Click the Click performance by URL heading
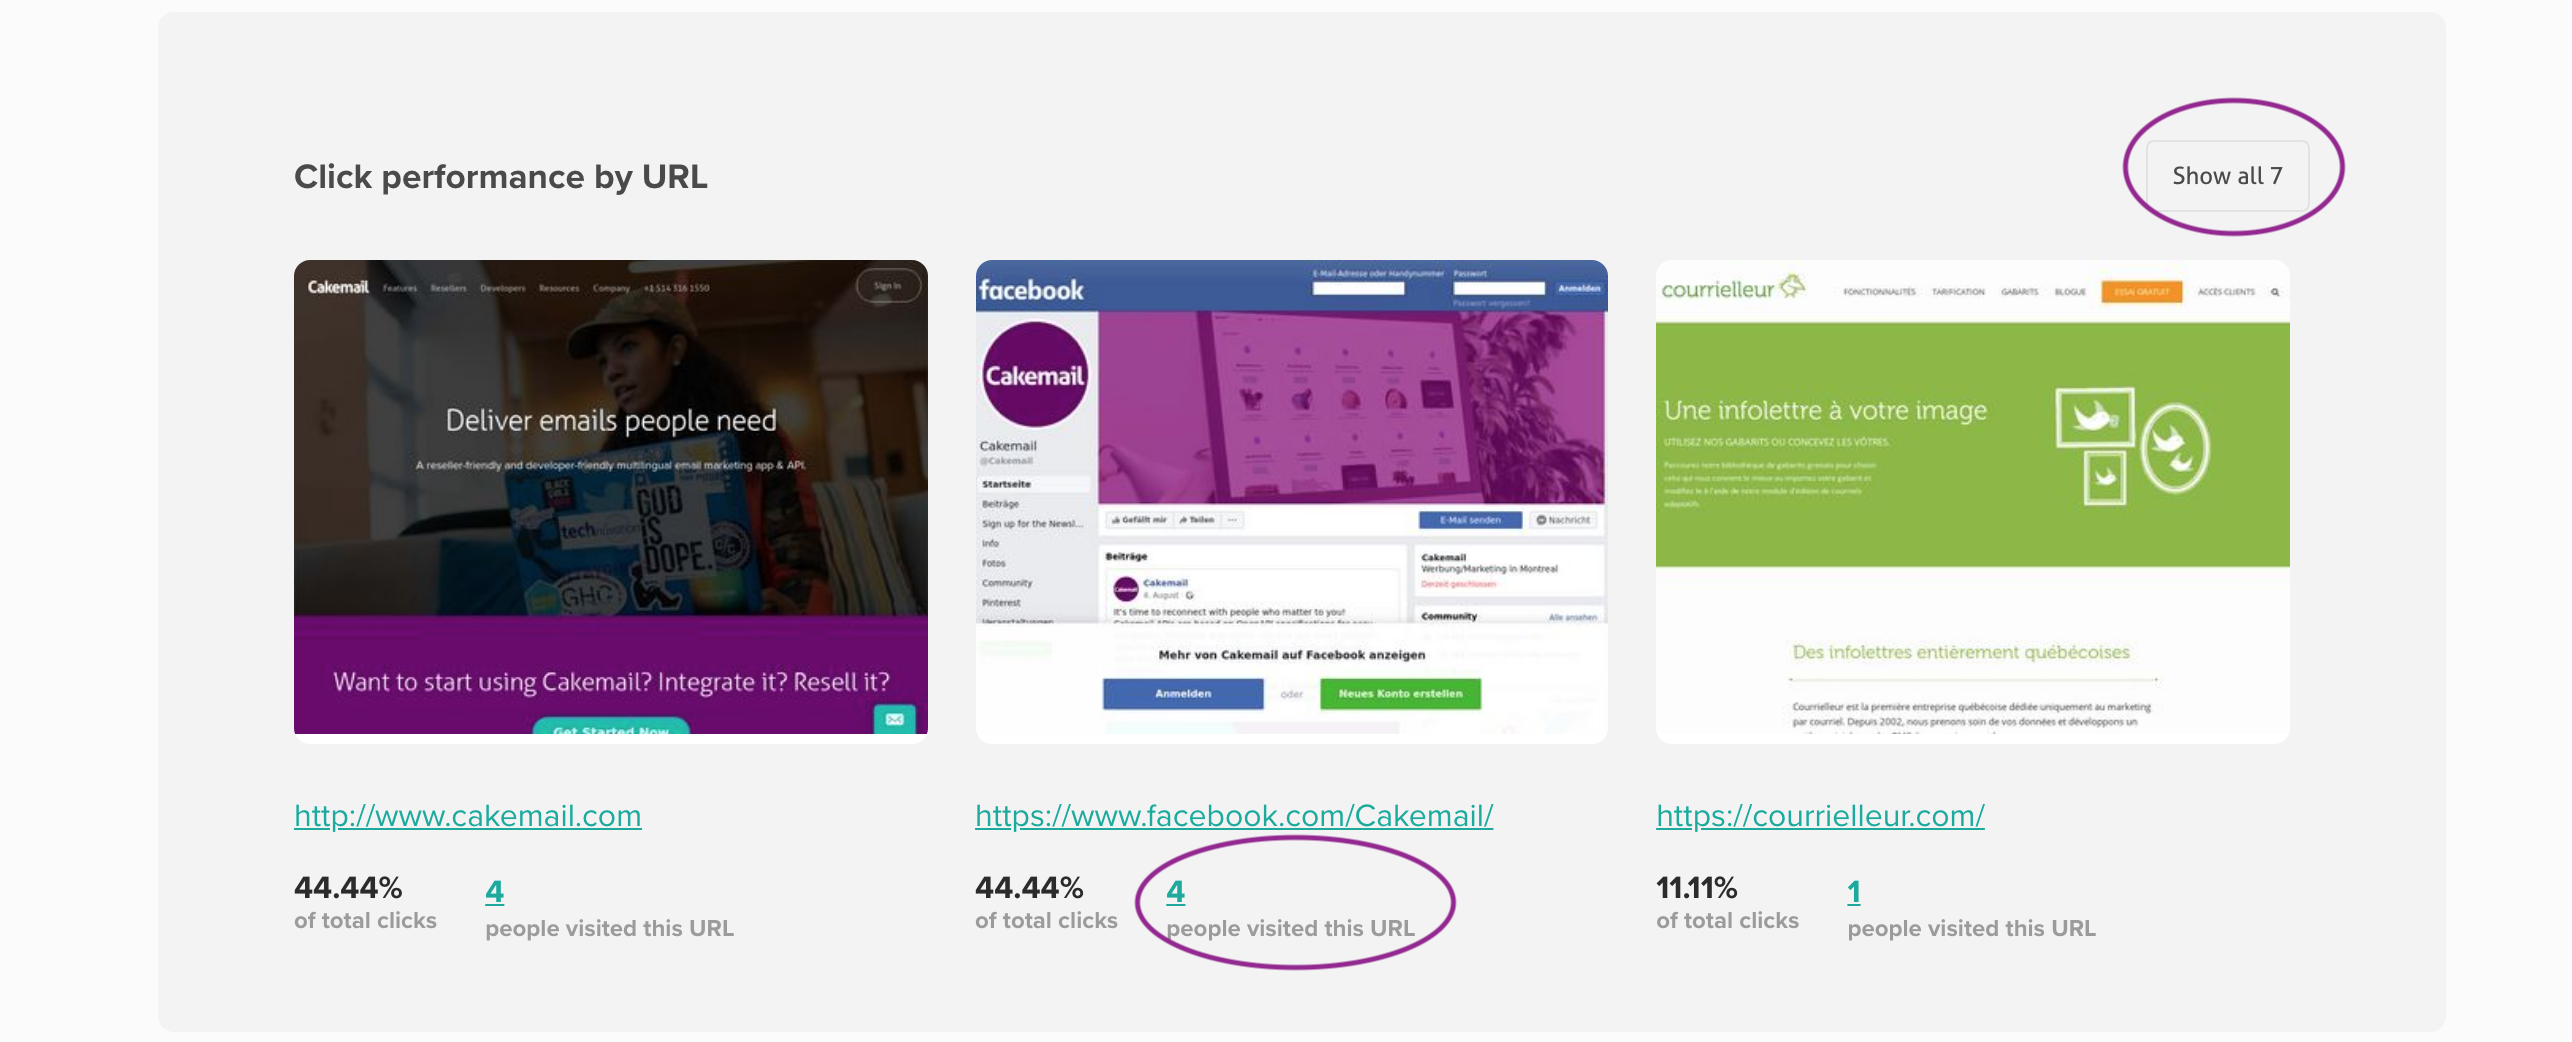The height and width of the screenshot is (1042, 2572). [x=501, y=177]
